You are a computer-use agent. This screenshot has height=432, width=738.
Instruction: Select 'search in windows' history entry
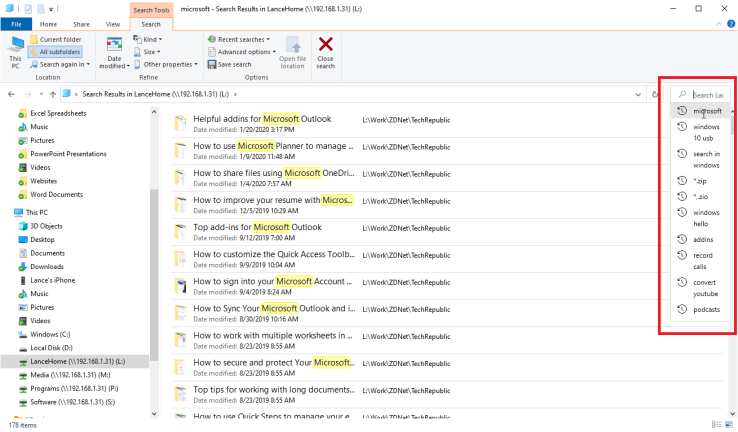pos(701,160)
